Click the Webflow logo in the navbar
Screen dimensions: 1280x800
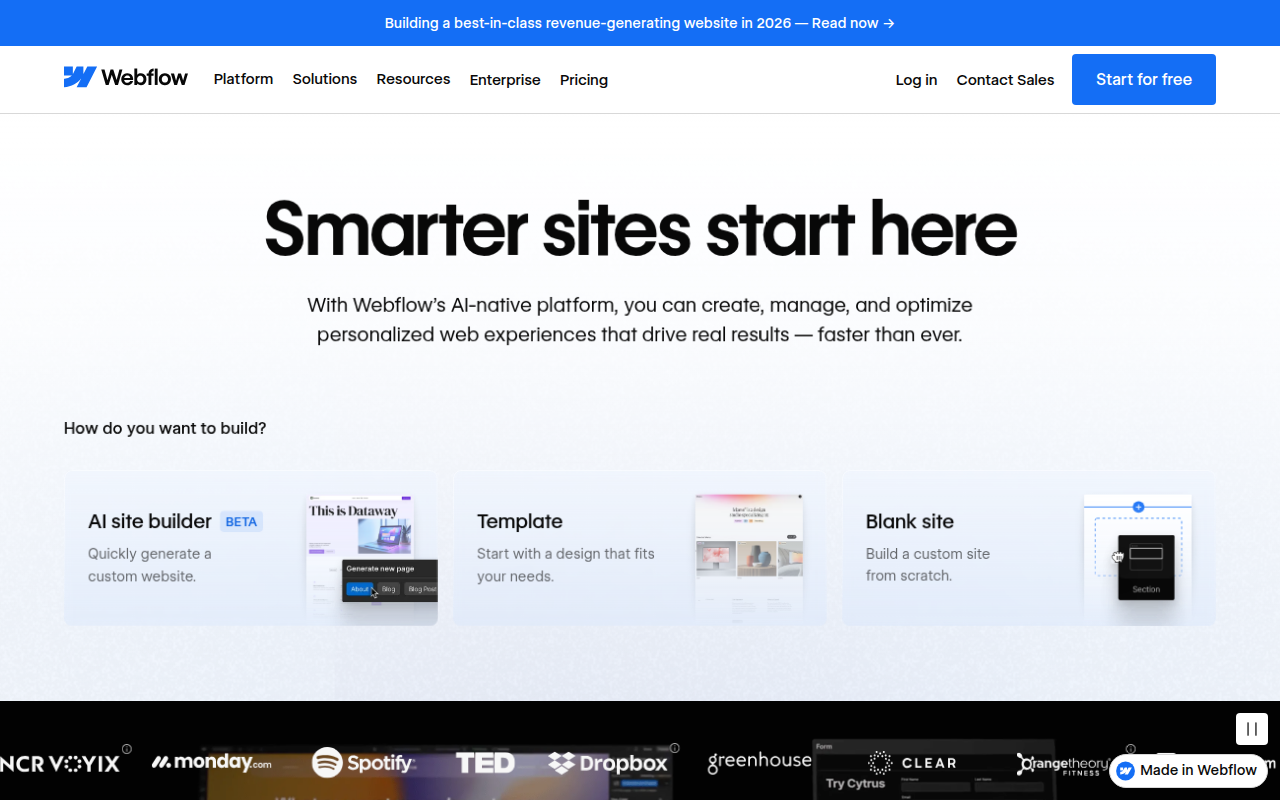point(125,76)
